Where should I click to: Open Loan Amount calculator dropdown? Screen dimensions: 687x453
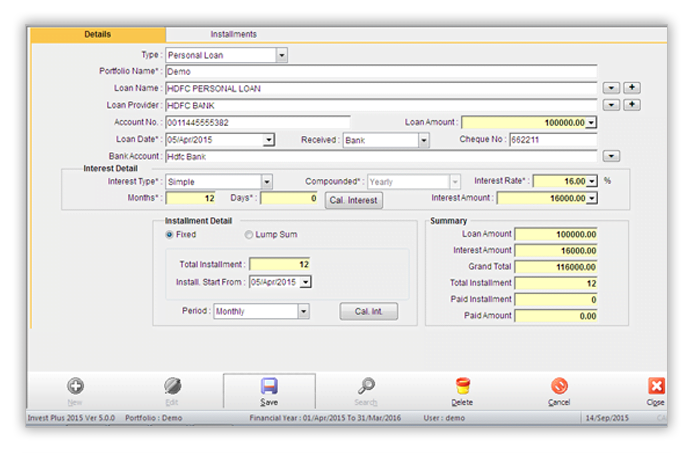591,123
